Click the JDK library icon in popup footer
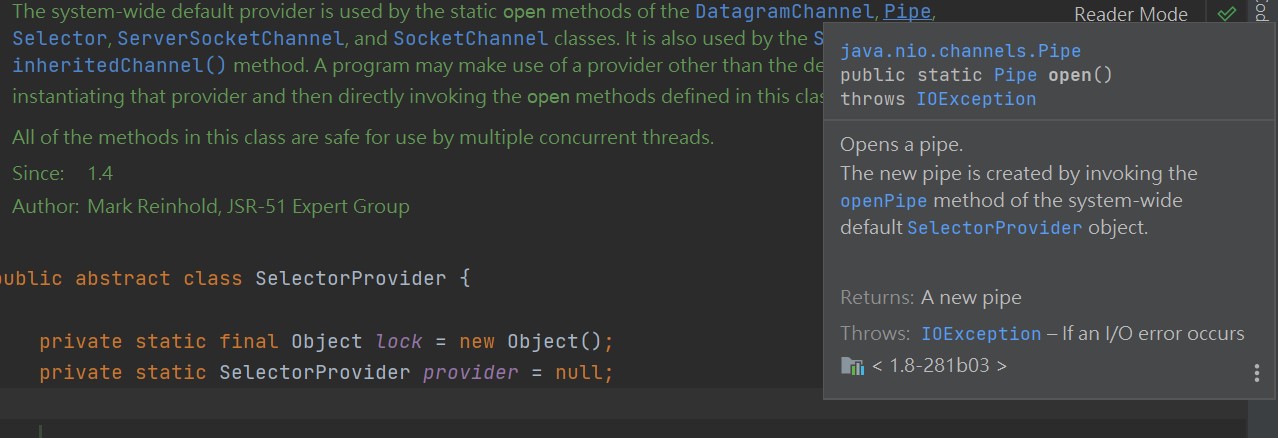 [852, 366]
